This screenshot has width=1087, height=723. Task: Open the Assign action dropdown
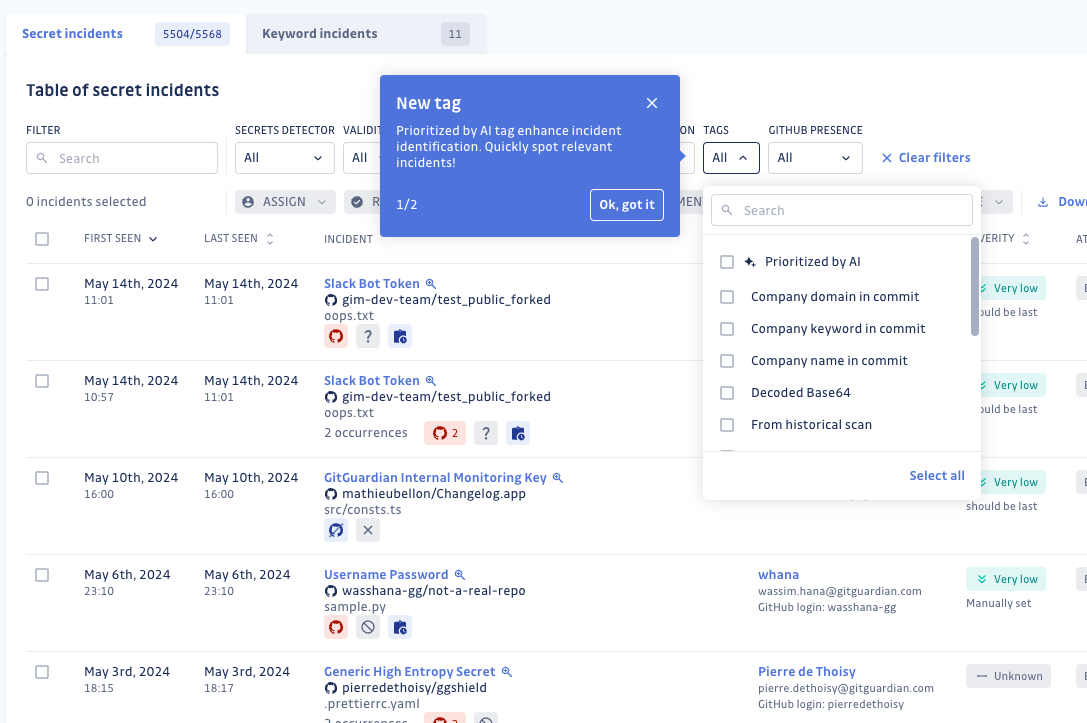pyautogui.click(x=285, y=202)
